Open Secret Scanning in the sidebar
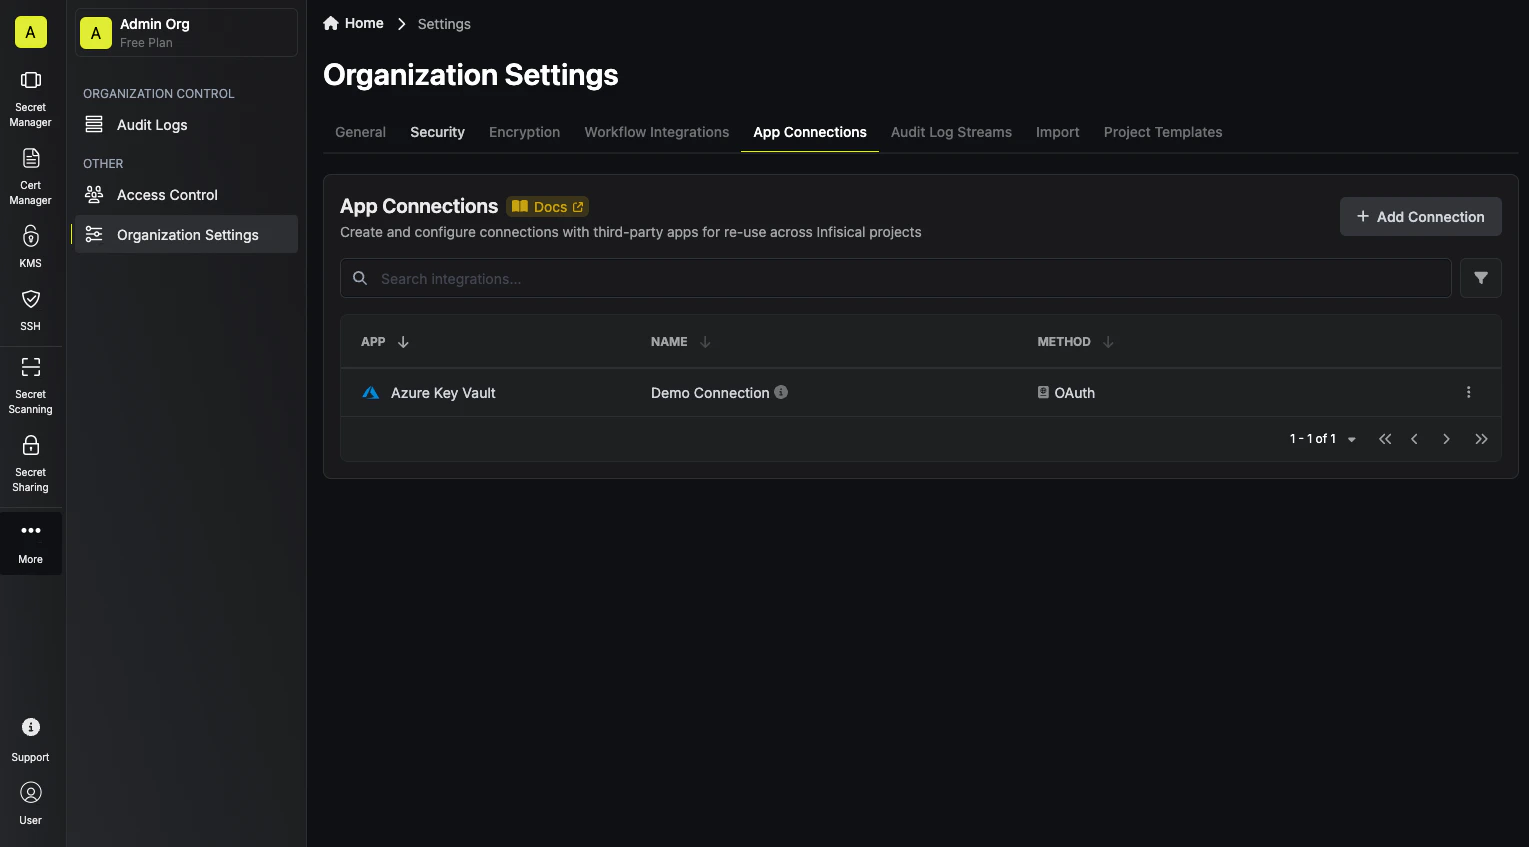Screen dimensions: 1529x847 pyautogui.click(x=31, y=385)
